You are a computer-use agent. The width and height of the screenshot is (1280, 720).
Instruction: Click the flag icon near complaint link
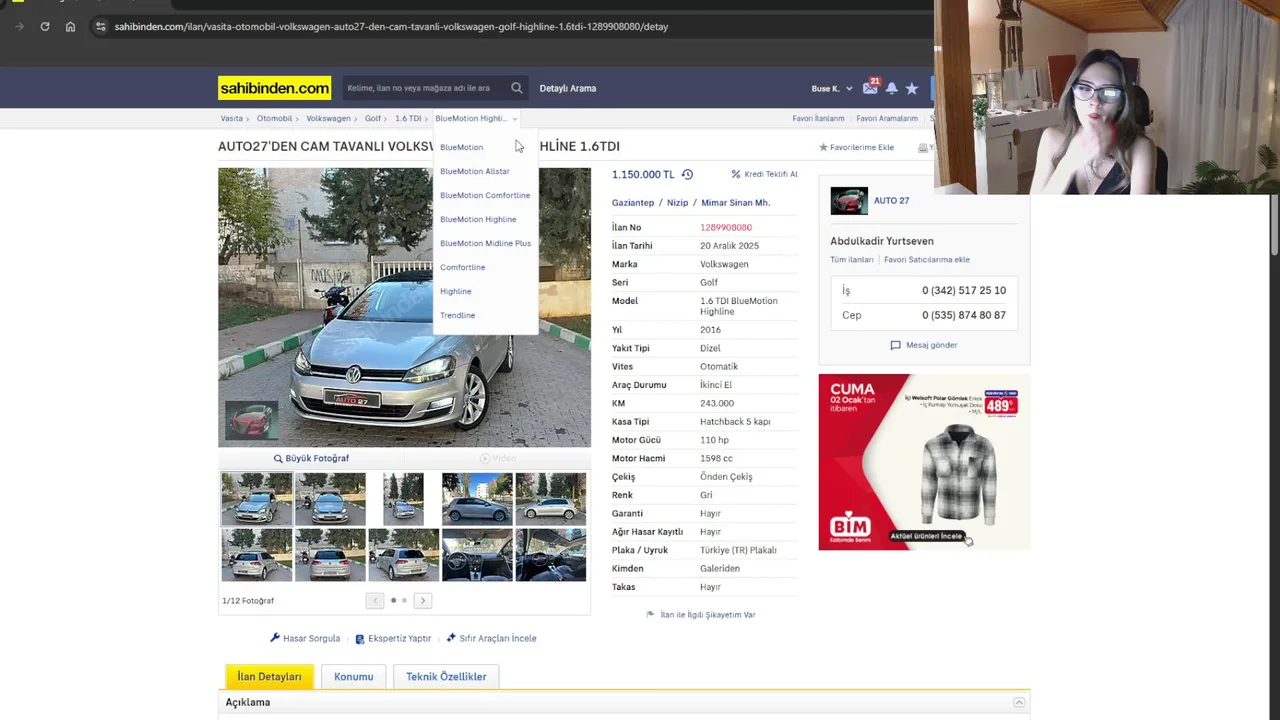tap(650, 615)
